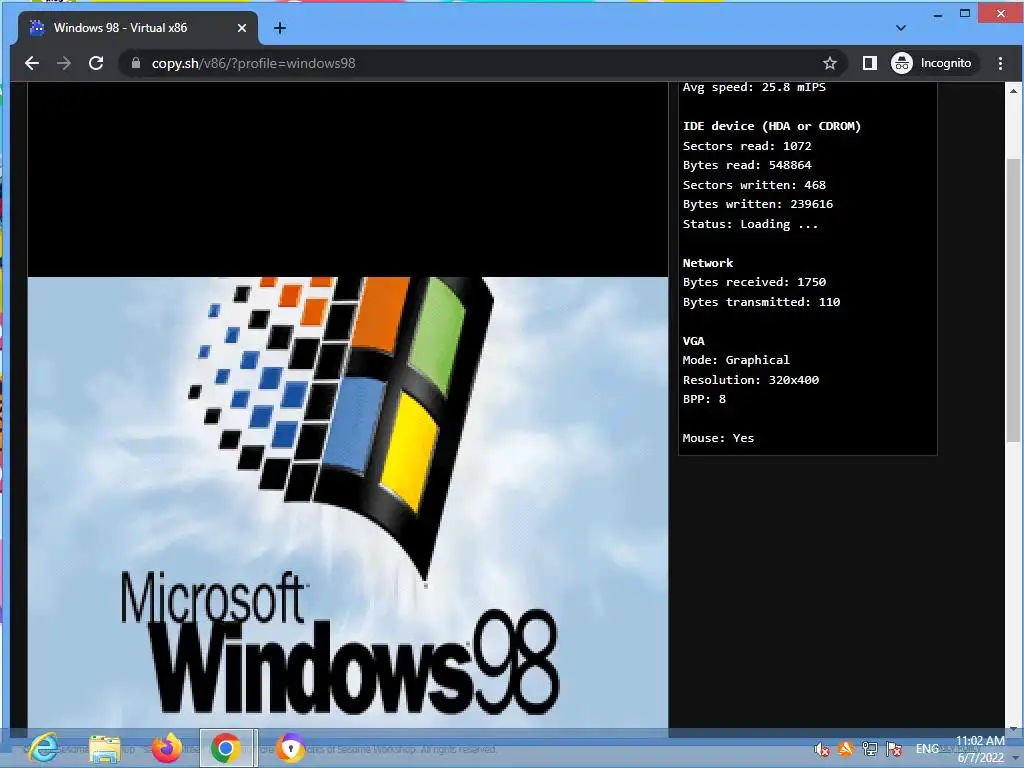View site information via the lock icon
Image resolution: width=1024 pixels, height=768 pixels.
pos(136,63)
